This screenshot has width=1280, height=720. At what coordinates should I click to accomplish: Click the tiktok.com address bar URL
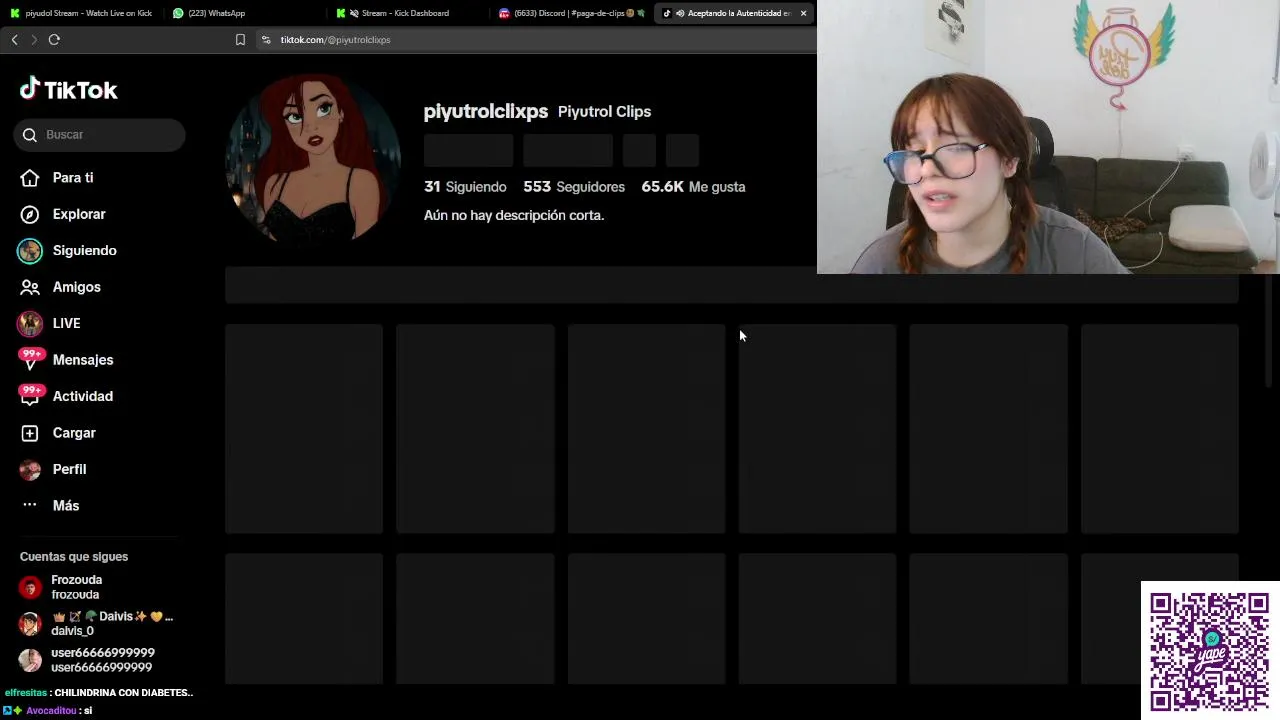coord(335,40)
